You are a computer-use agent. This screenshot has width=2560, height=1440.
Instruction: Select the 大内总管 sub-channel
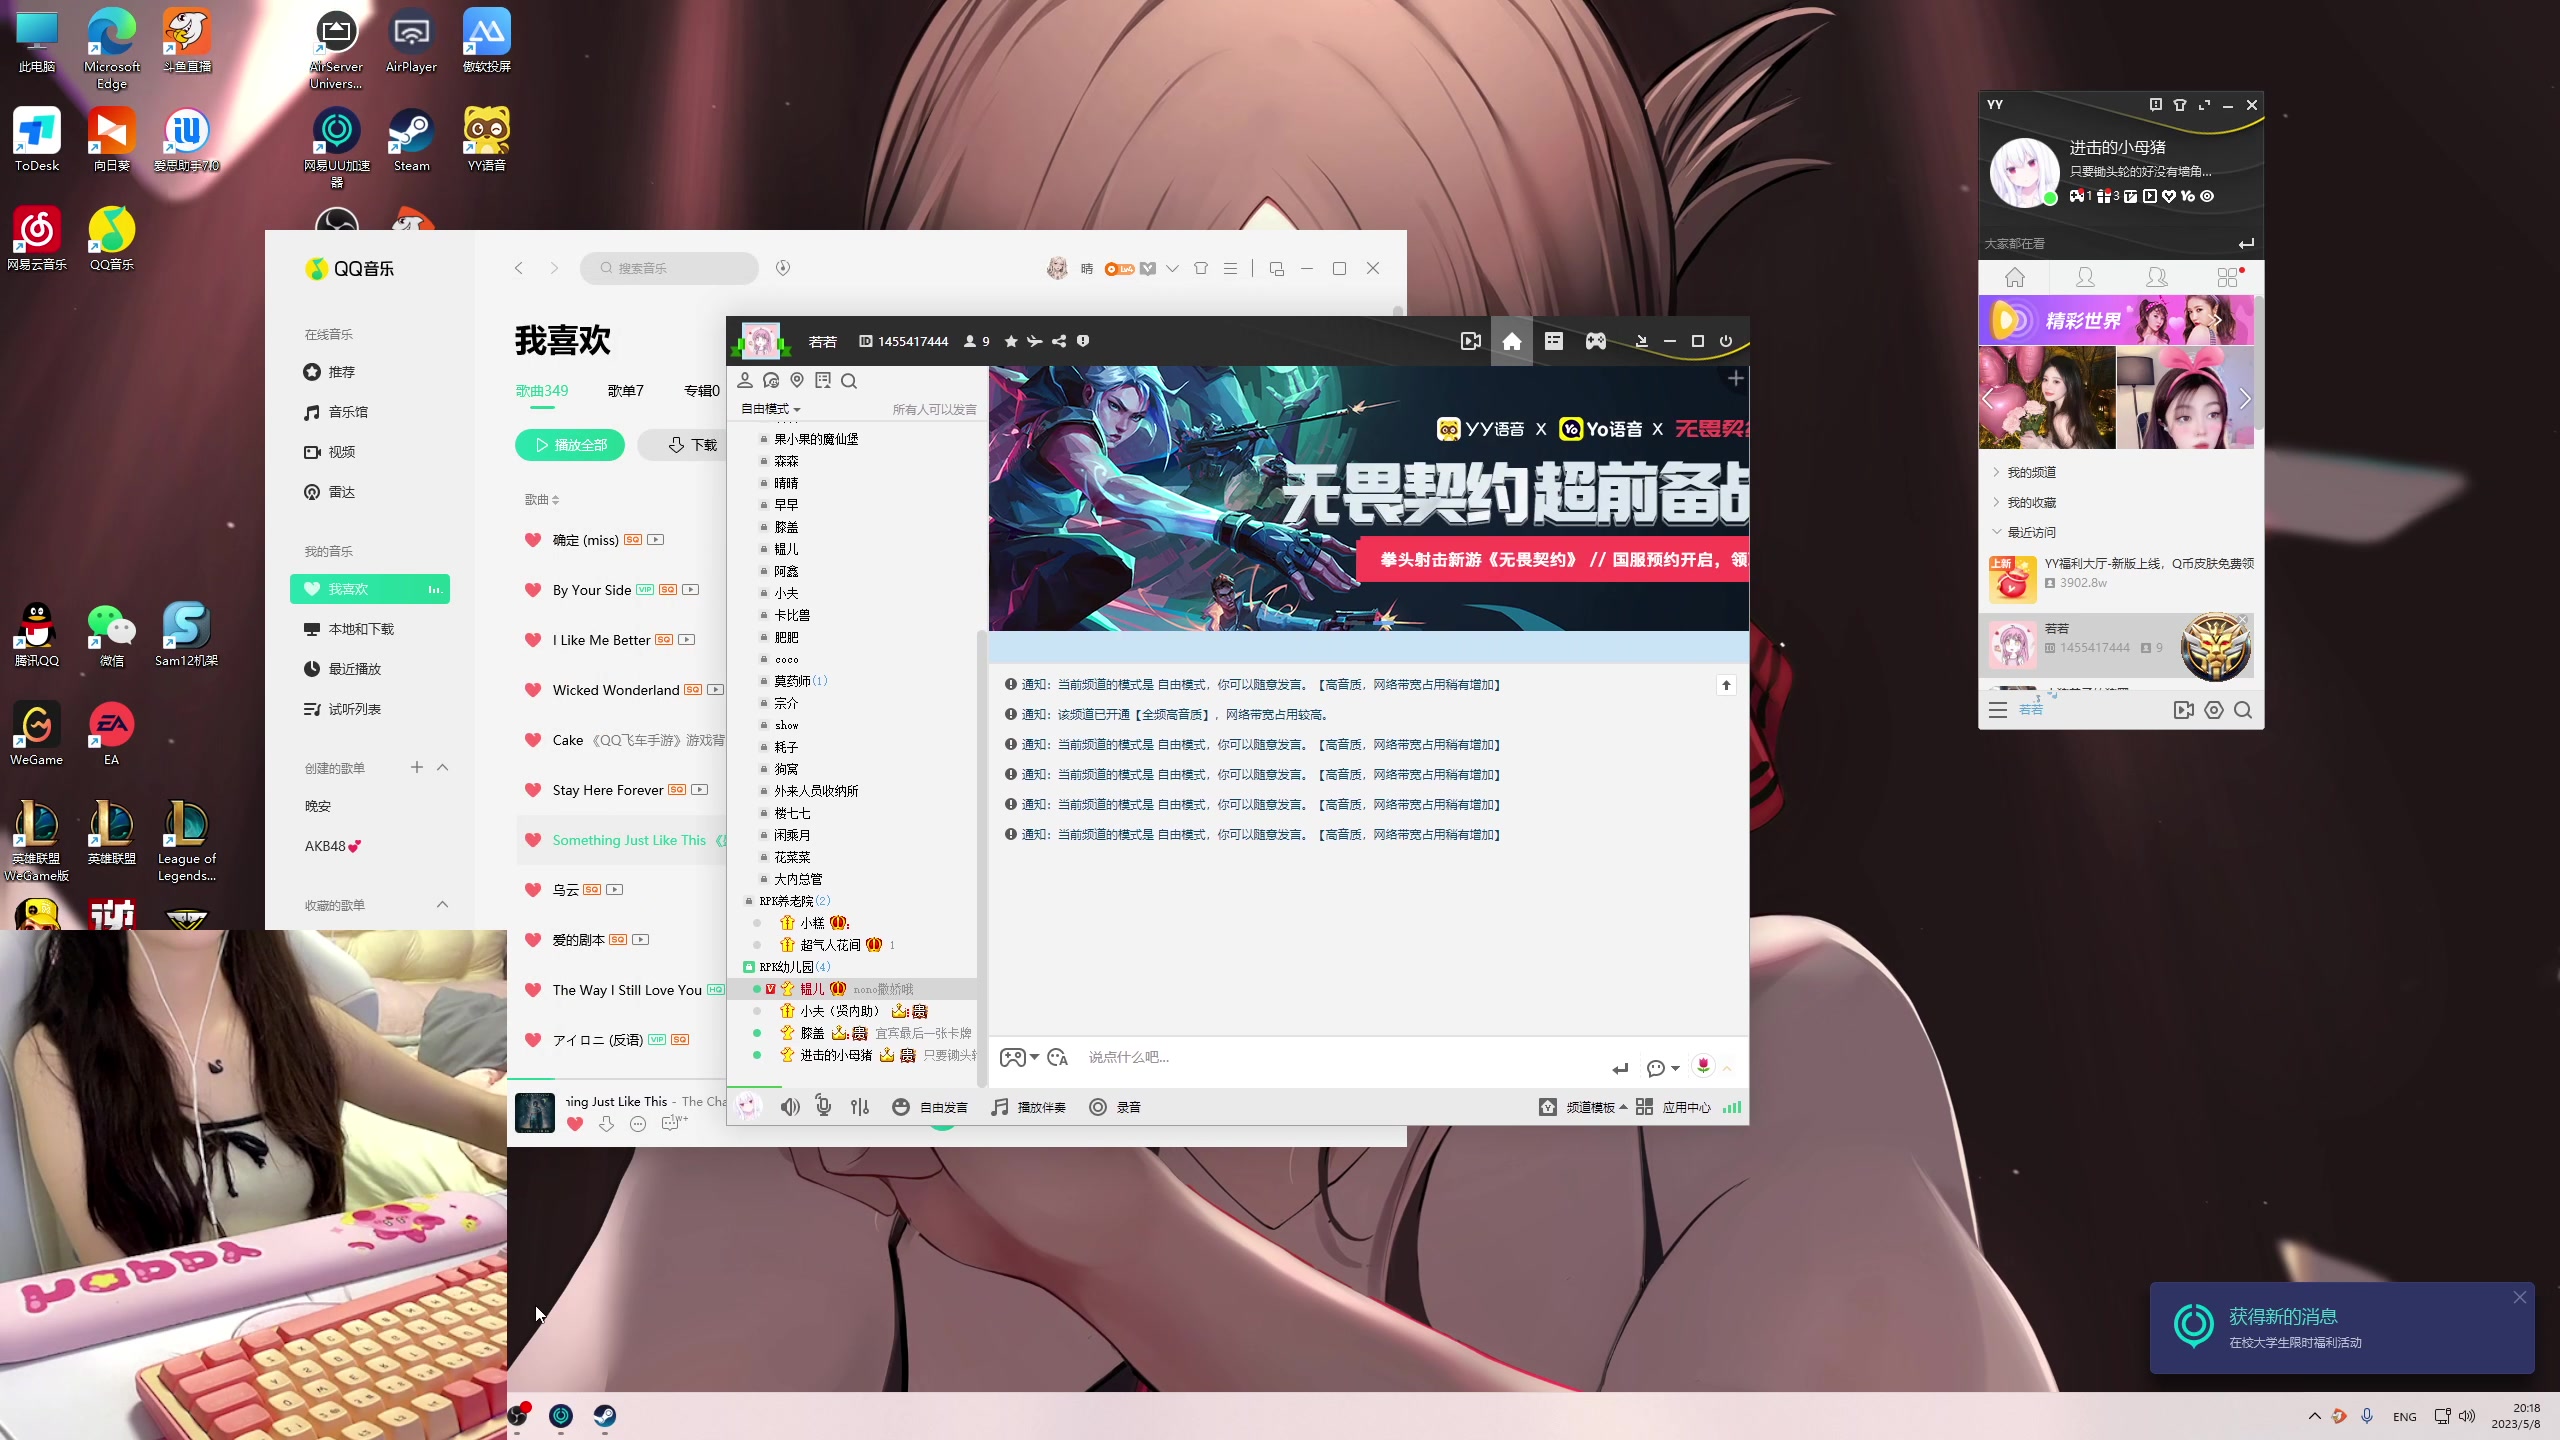tap(798, 879)
